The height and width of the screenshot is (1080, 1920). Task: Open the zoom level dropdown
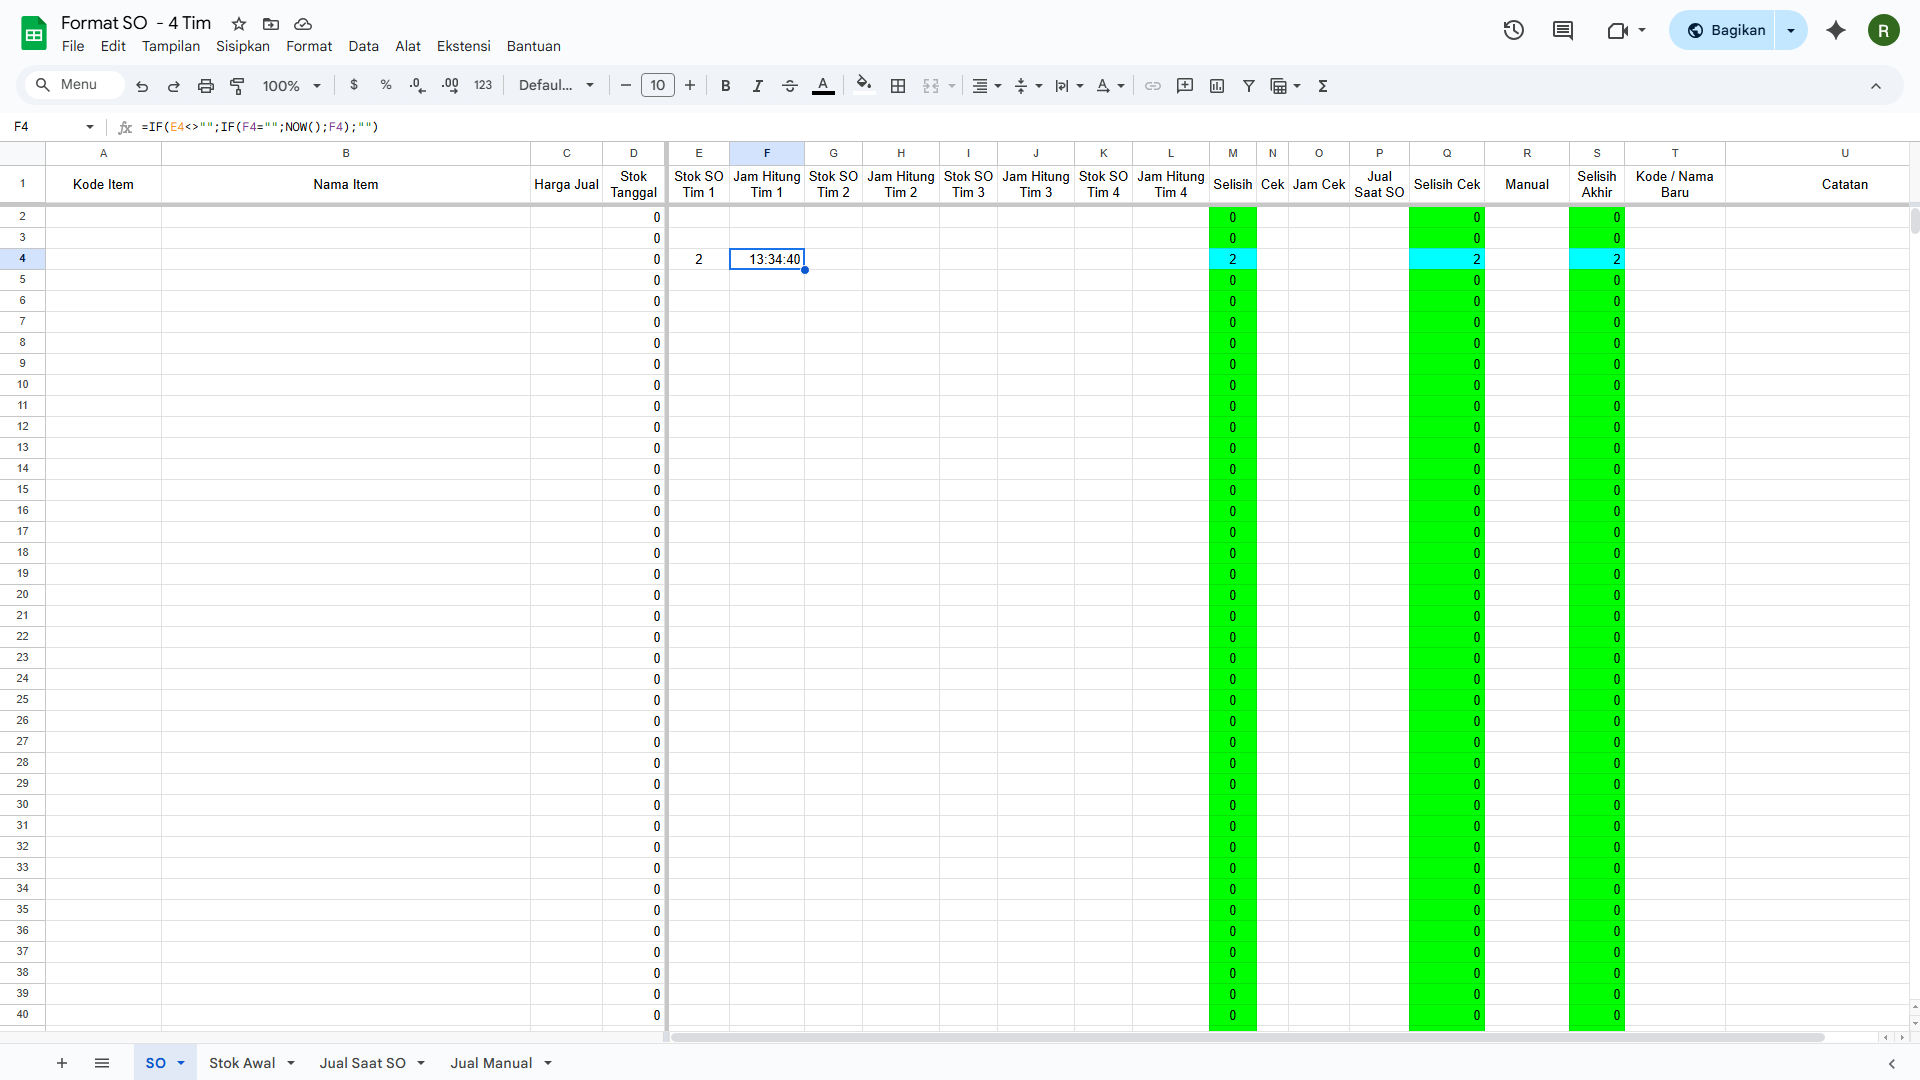point(291,86)
